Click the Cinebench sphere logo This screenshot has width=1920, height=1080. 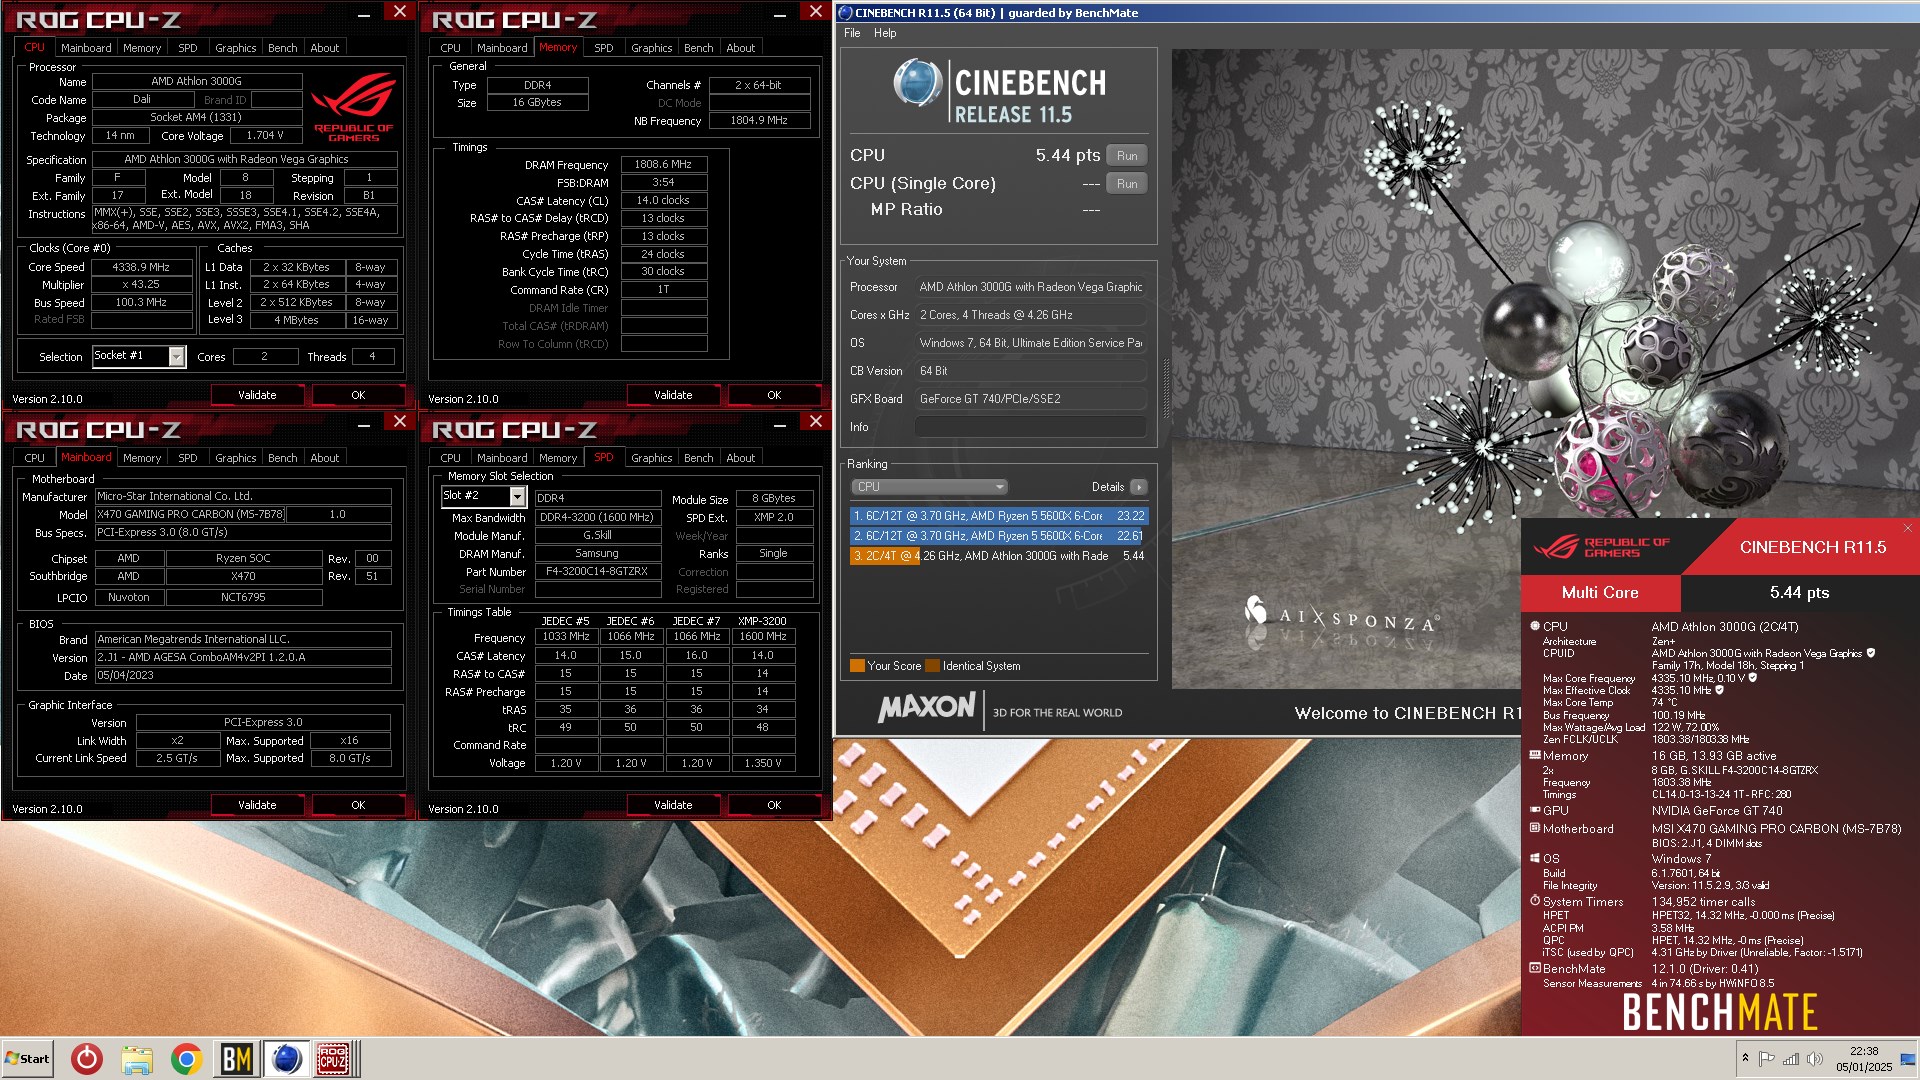point(917,82)
